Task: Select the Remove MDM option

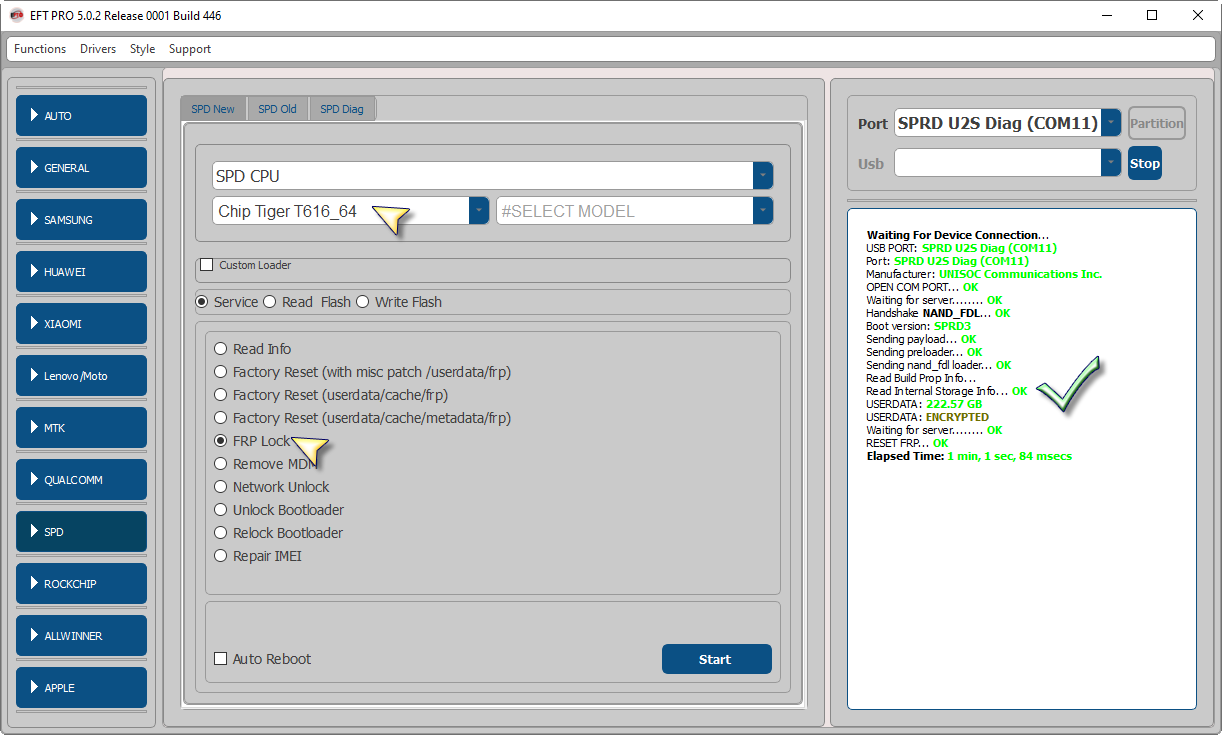Action: 221,464
